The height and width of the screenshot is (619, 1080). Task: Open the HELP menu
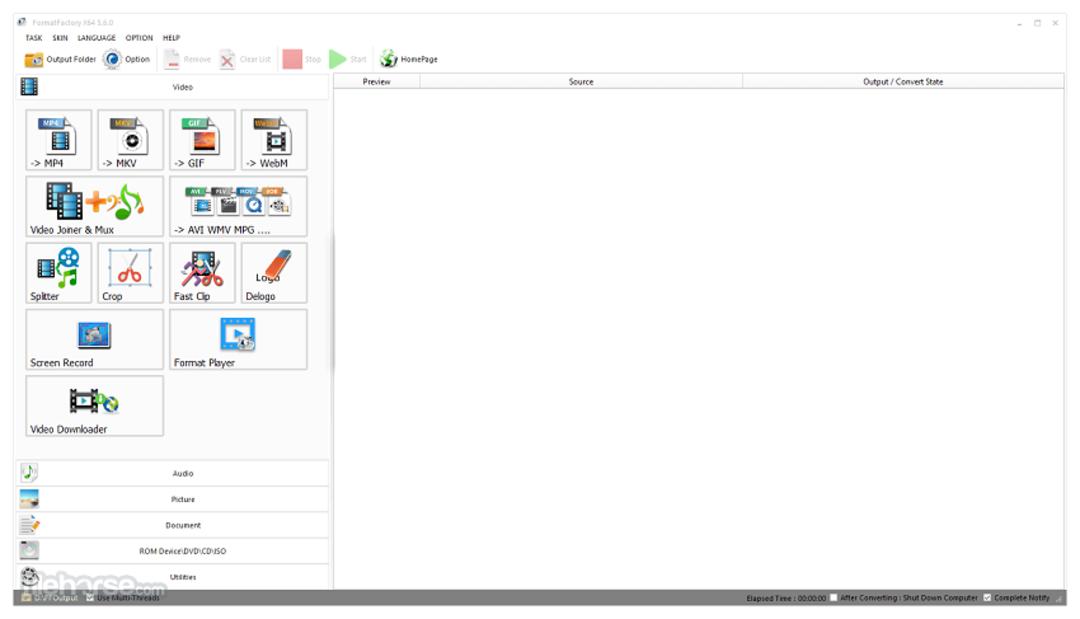coord(172,38)
